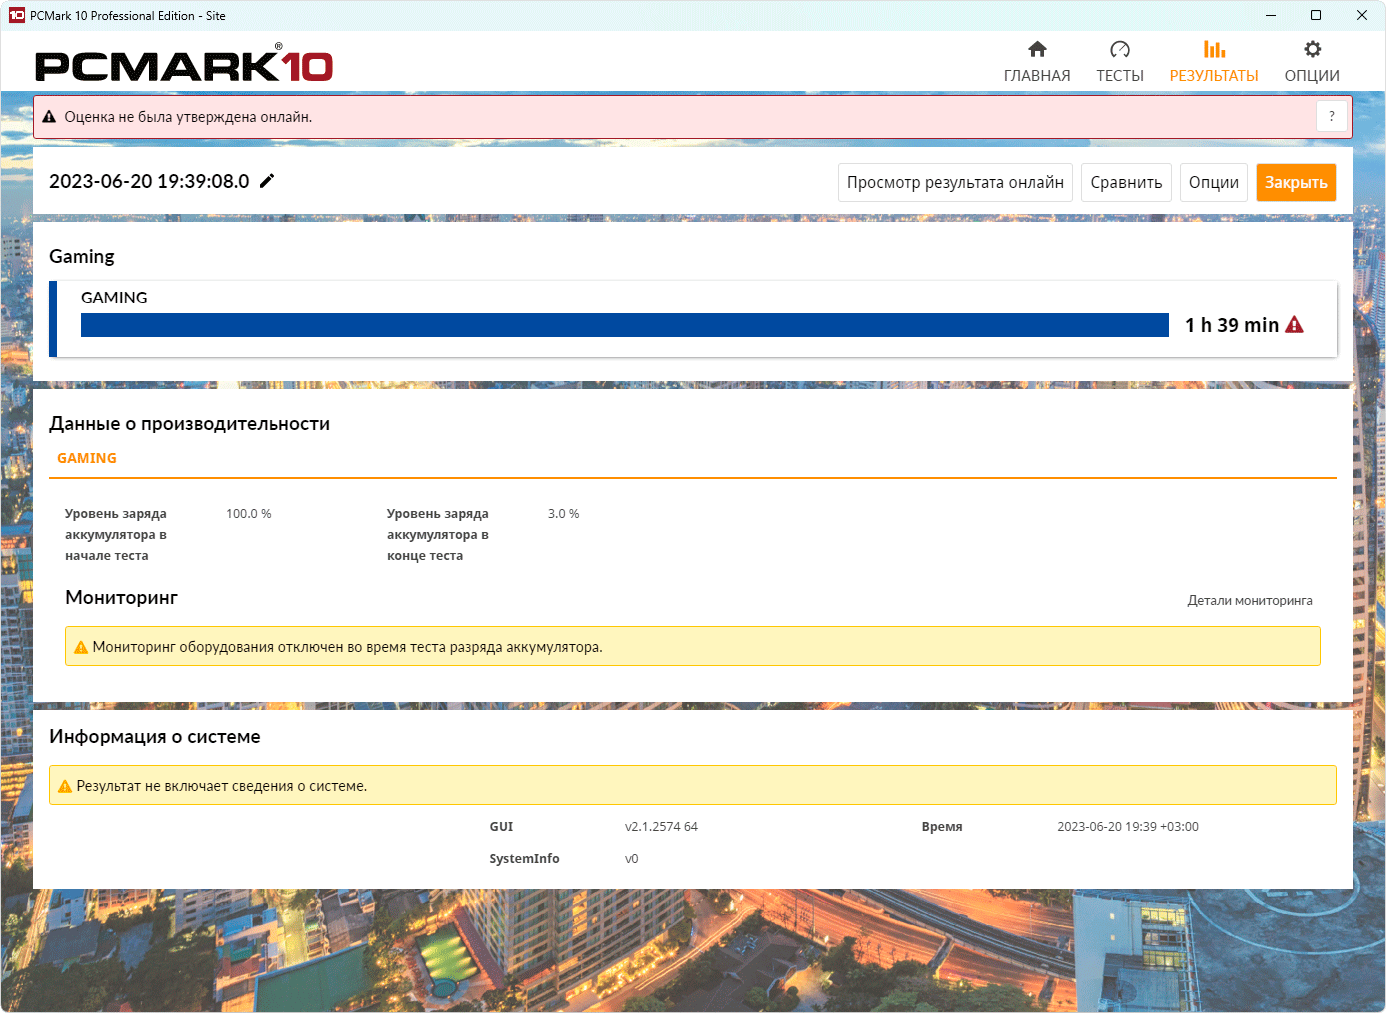Screen dimensions: 1386x1013
Task: Click the Мониторинг оборудования отключен notice text
Action: [348, 647]
